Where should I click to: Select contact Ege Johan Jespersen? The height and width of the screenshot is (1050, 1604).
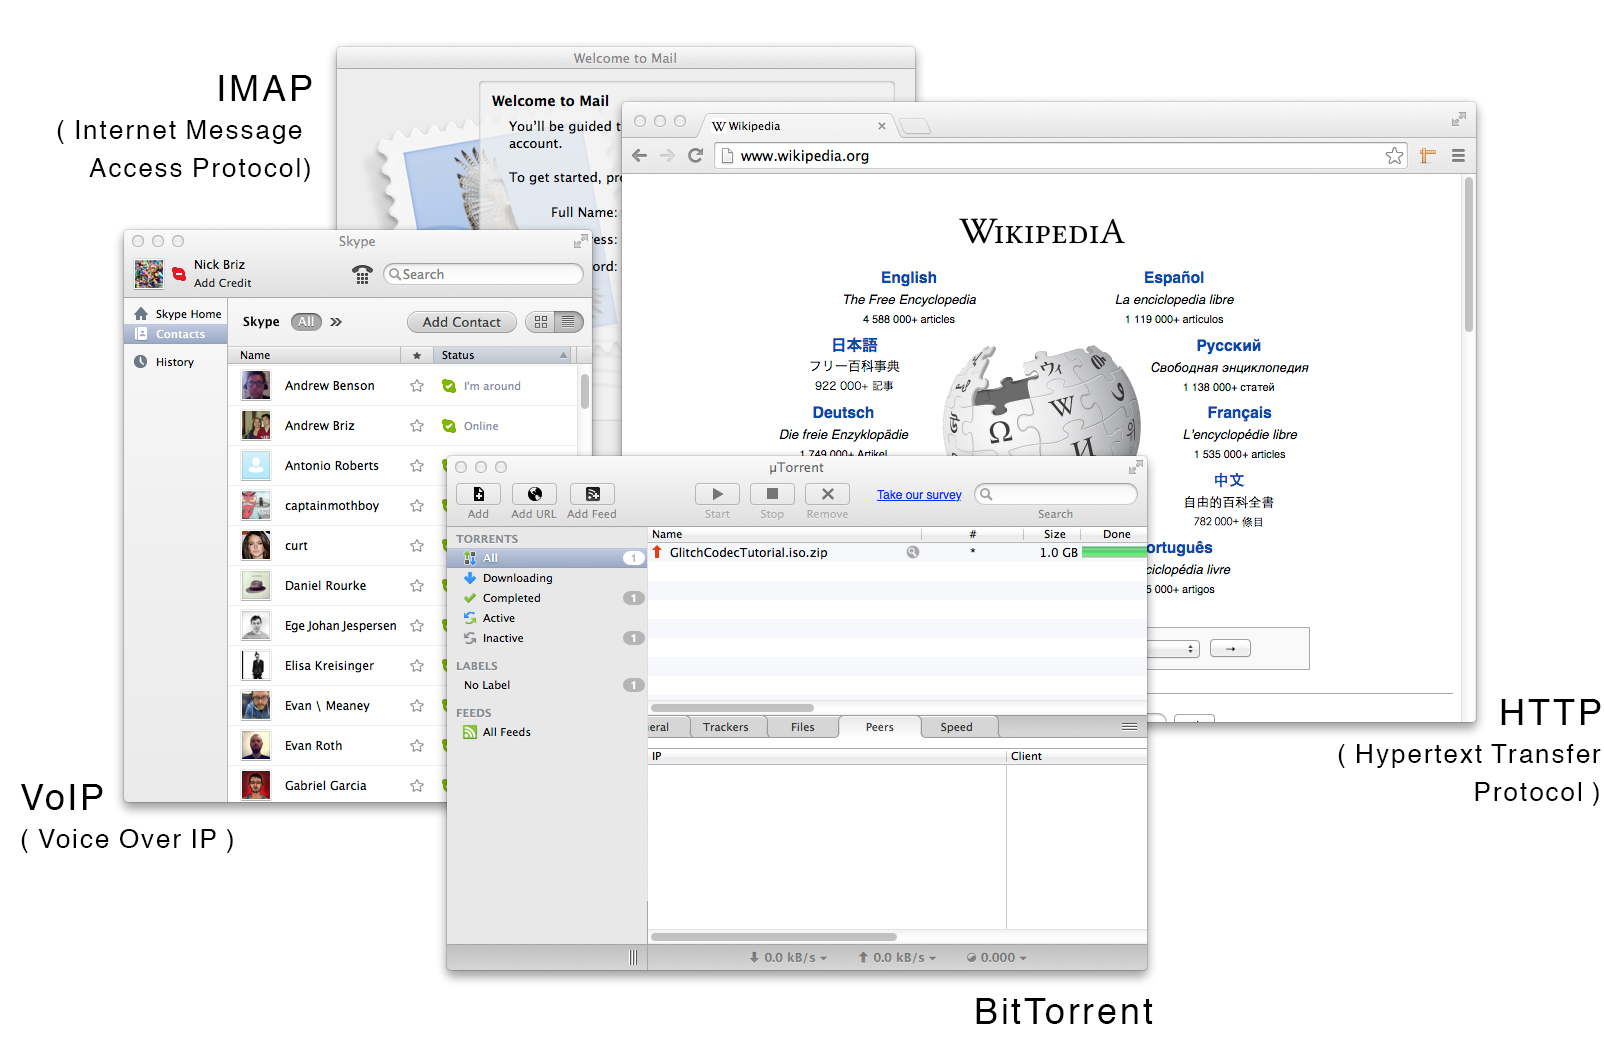pos(340,626)
